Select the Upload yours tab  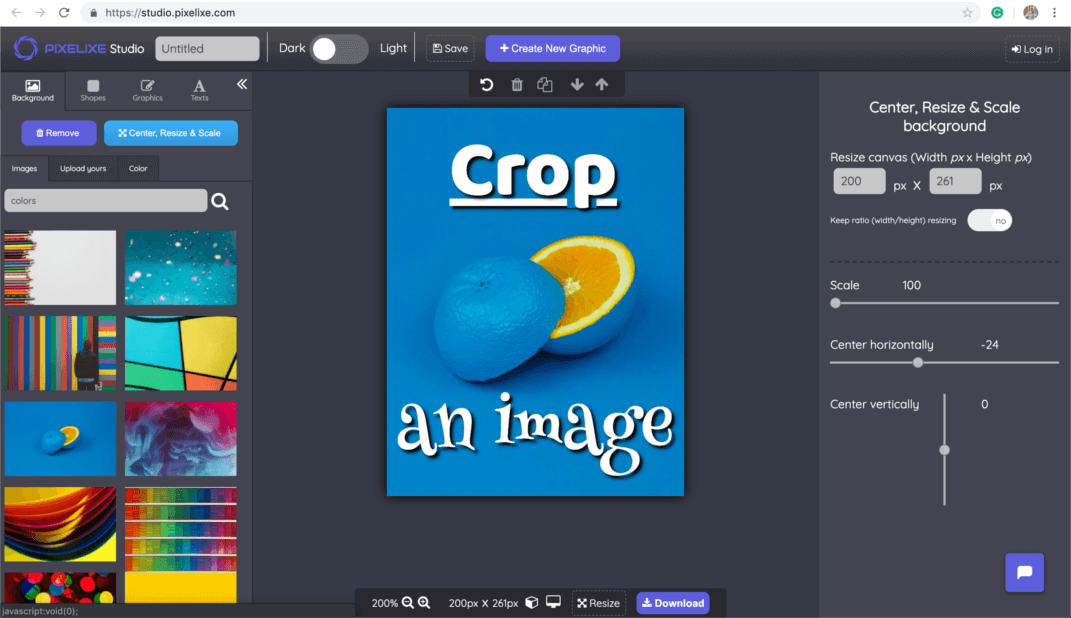point(83,168)
